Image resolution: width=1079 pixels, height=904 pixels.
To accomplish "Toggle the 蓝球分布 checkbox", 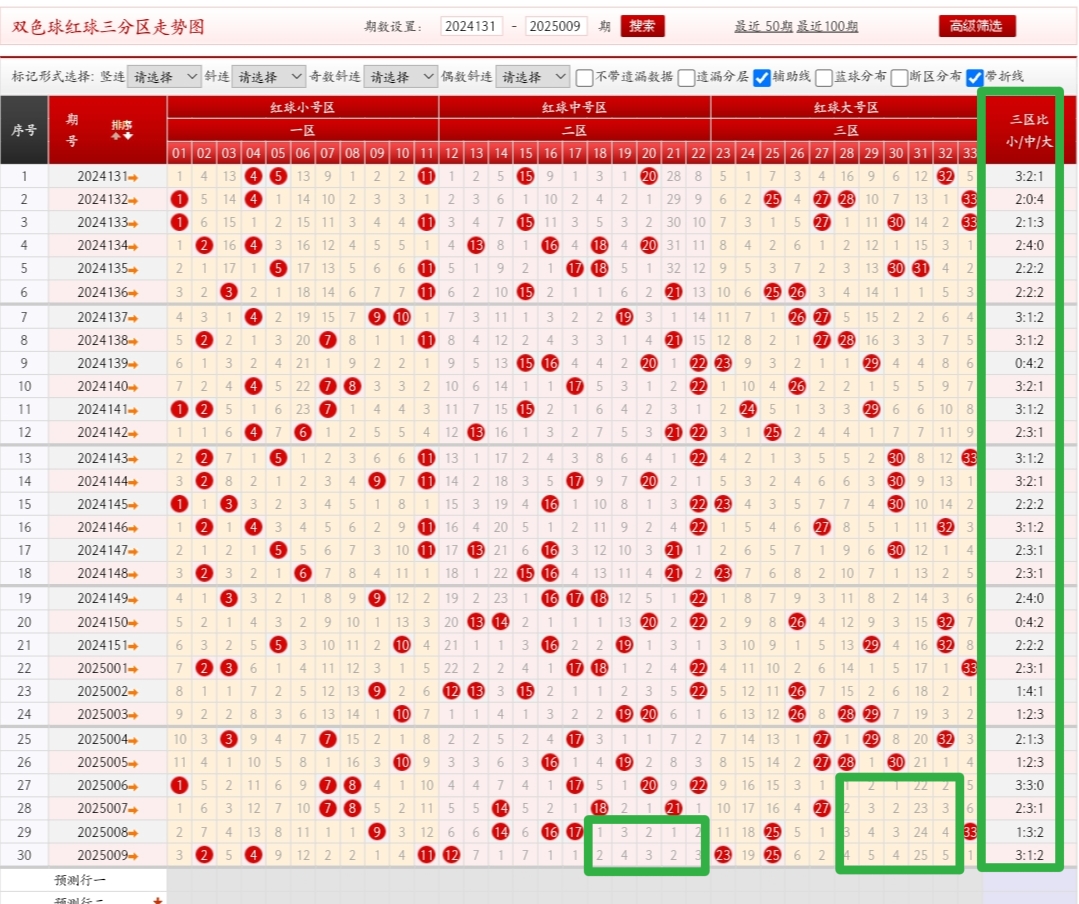I will (x=824, y=77).
